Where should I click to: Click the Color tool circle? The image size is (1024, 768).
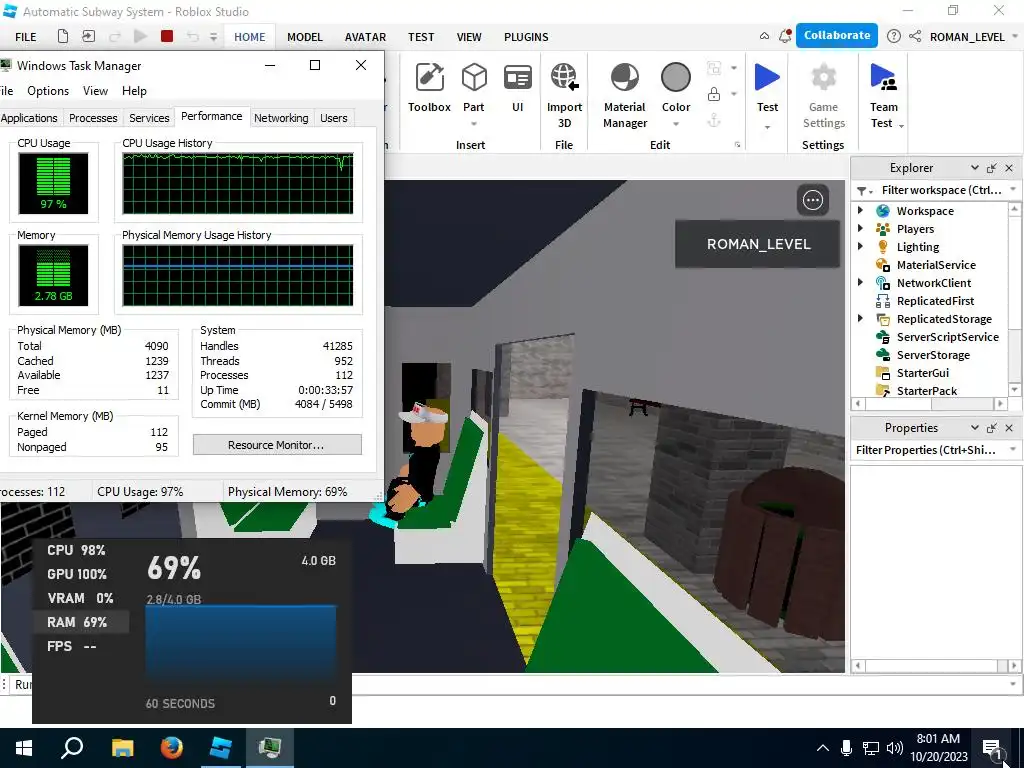coord(675,77)
